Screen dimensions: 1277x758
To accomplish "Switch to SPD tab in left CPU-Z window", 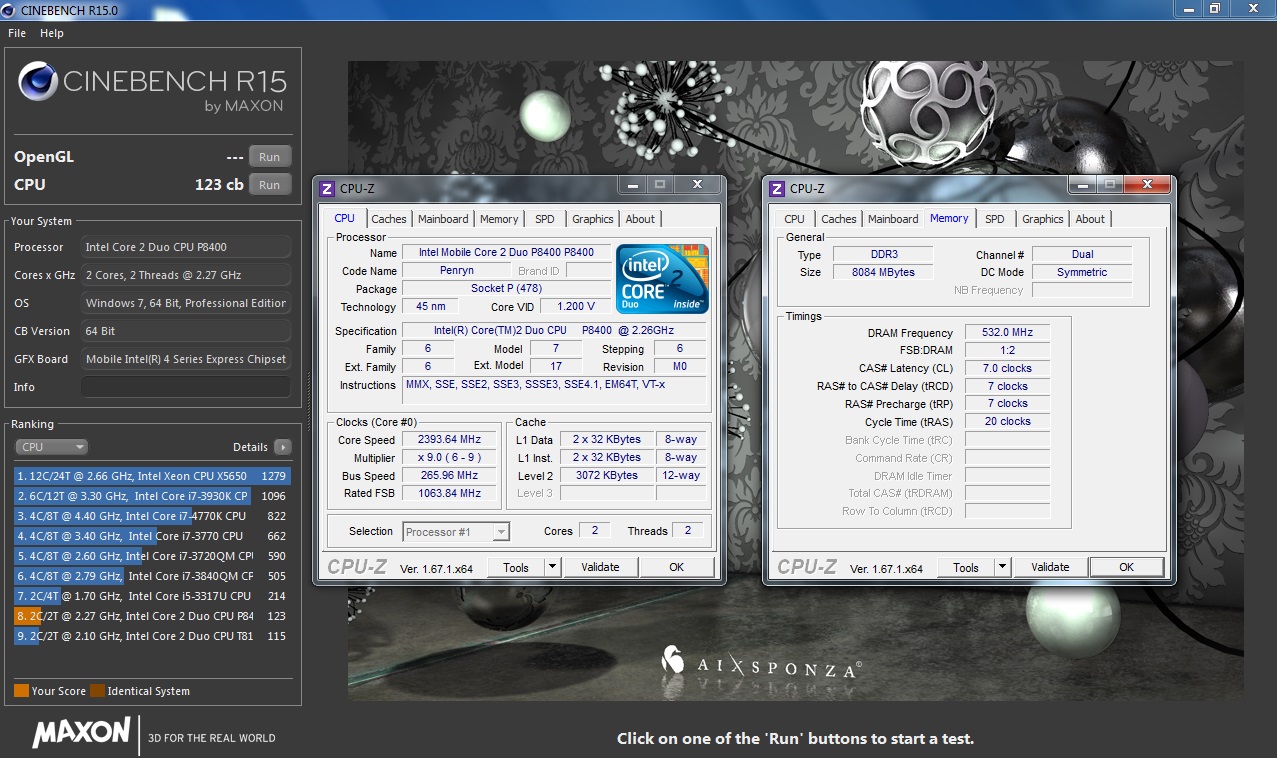I will tap(544, 219).
